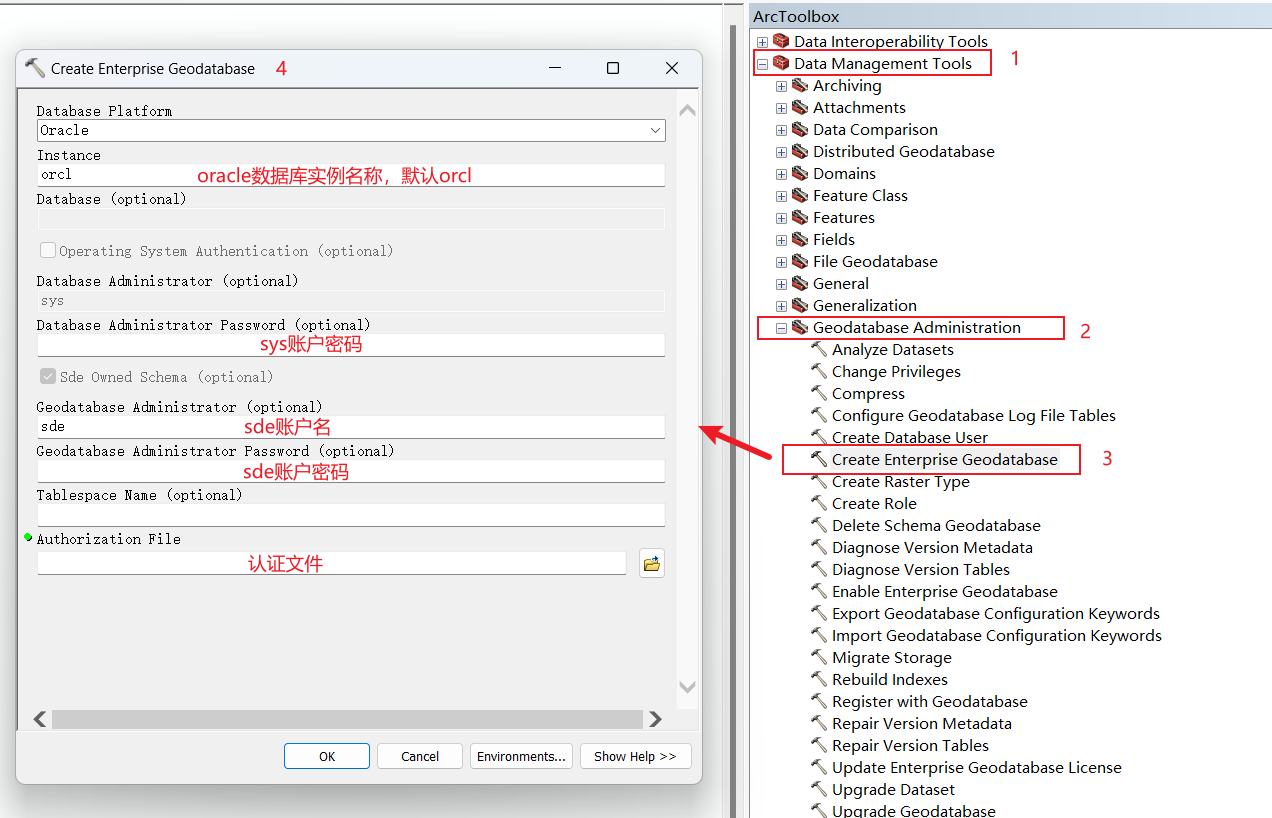Click the Analyze Datasets tool hammer icon
1272x818 pixels.
[x=819, y=349]
